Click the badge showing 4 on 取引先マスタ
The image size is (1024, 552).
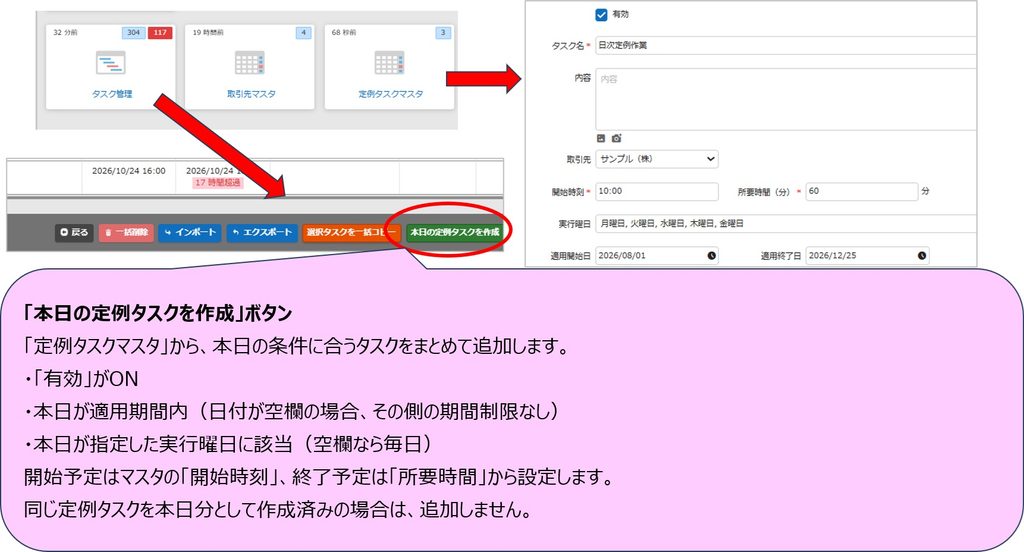(x=304, y=33)
